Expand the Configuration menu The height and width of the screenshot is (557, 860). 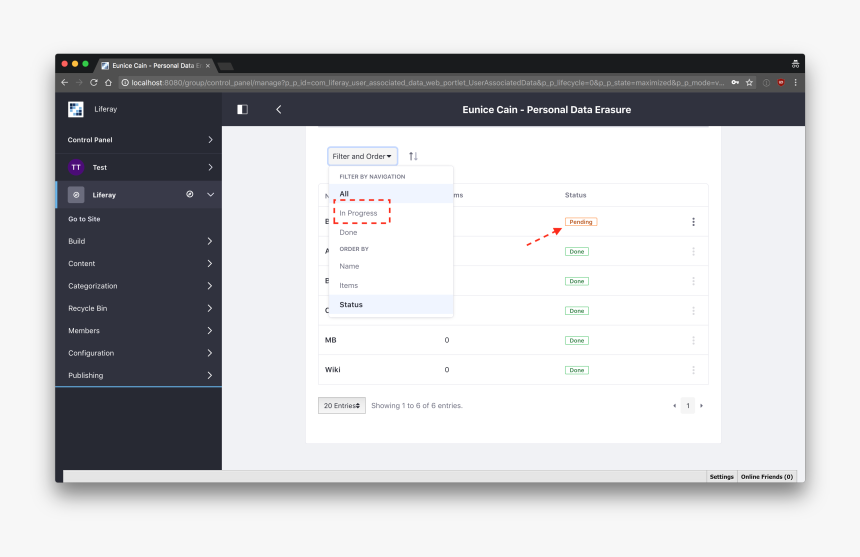[x=139, y=353]
